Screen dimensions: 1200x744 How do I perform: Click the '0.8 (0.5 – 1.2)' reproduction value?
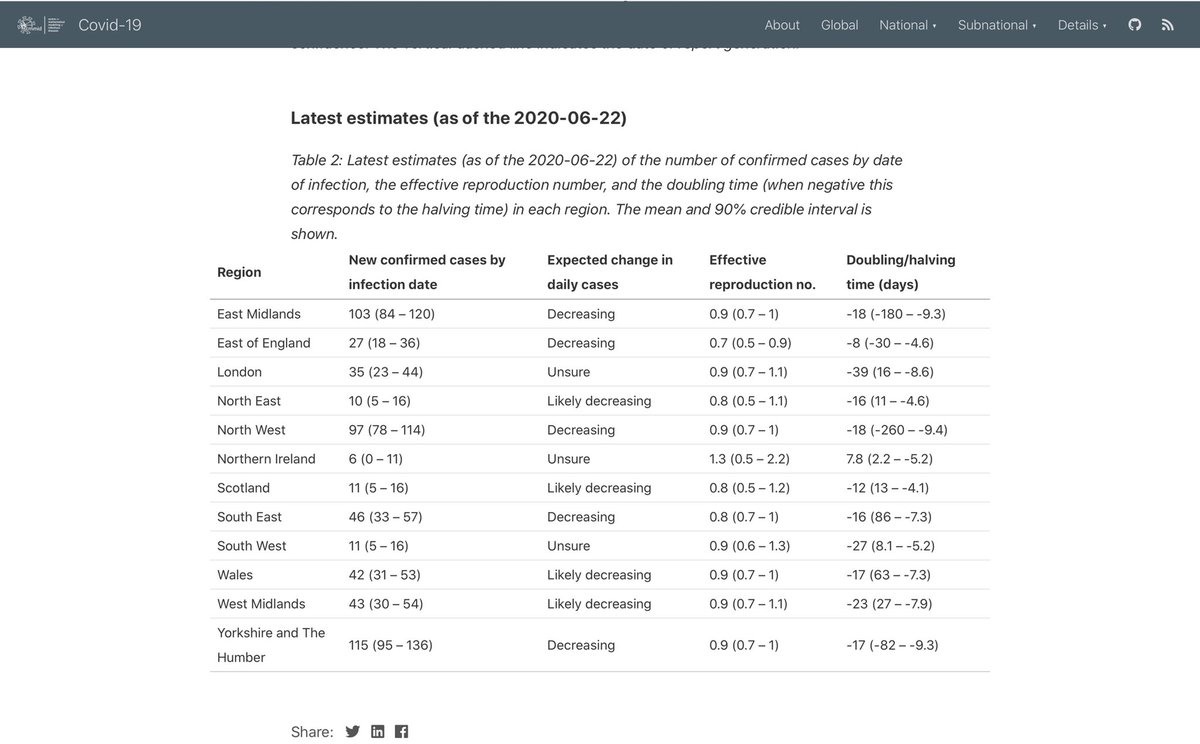tap(748, 488)
